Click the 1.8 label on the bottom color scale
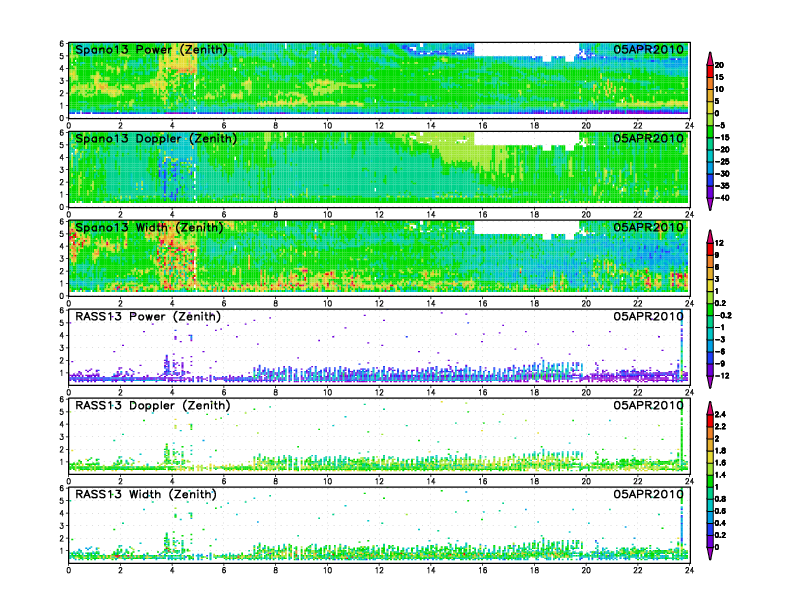The width and height of the screenshot is (792, 612). (x=720, y=451)
